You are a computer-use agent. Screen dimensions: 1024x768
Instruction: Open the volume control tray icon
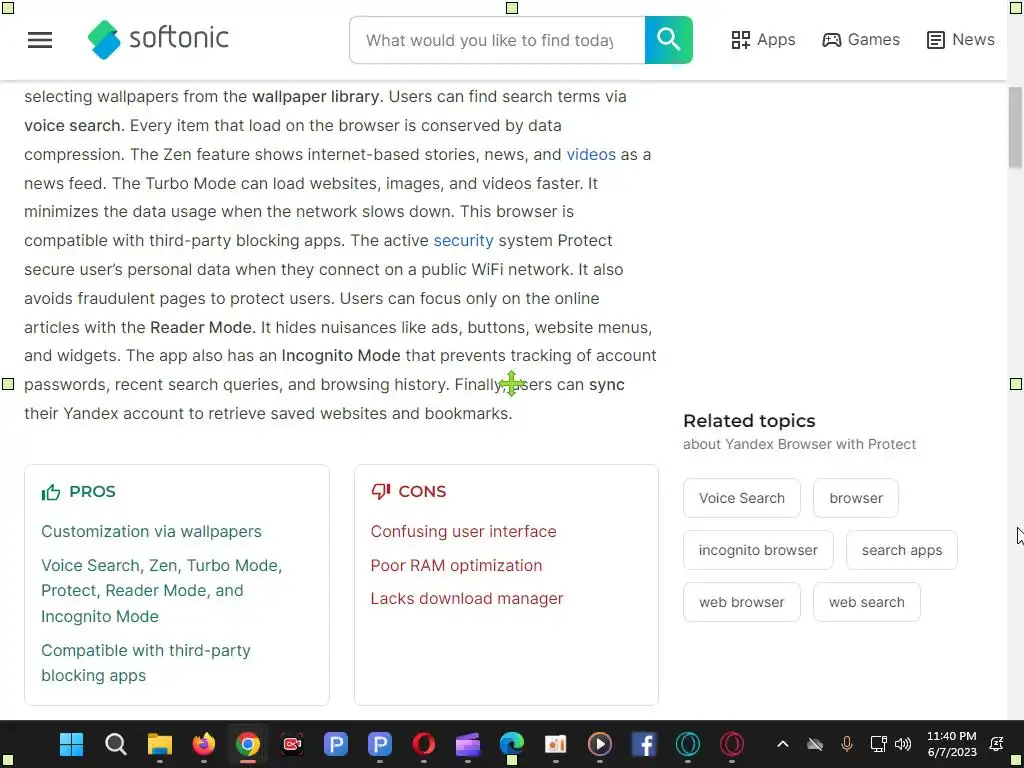[x=903, y=744]
